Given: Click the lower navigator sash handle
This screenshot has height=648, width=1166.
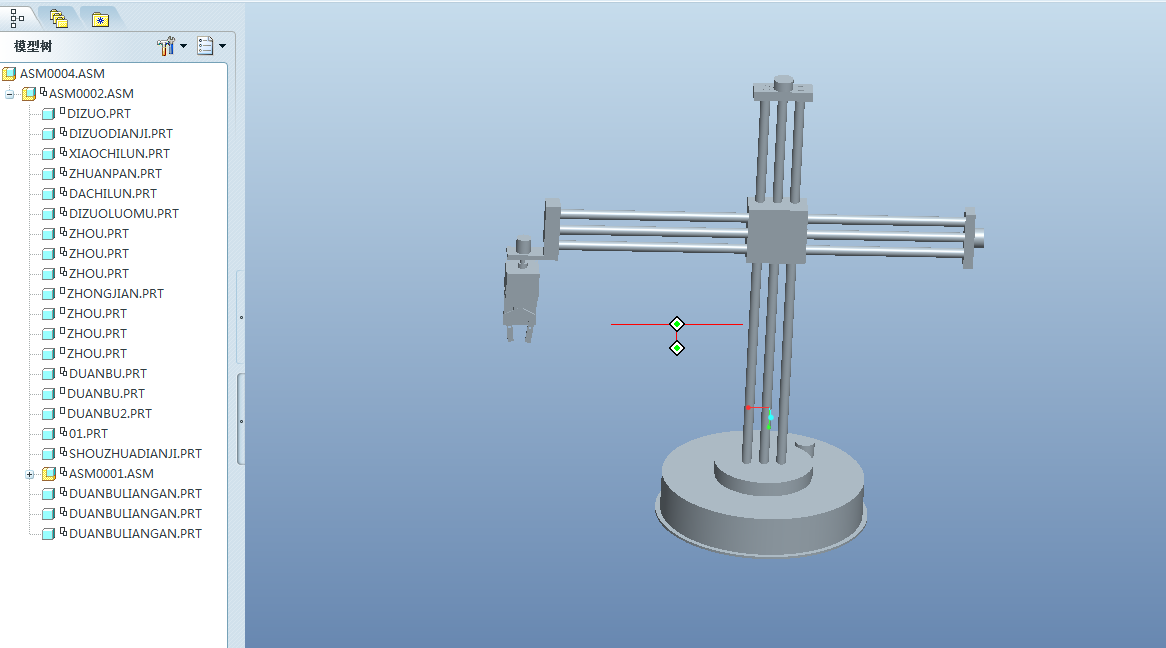Looking at the screenshot, I should pyautogui.click(x=241, y=421).
